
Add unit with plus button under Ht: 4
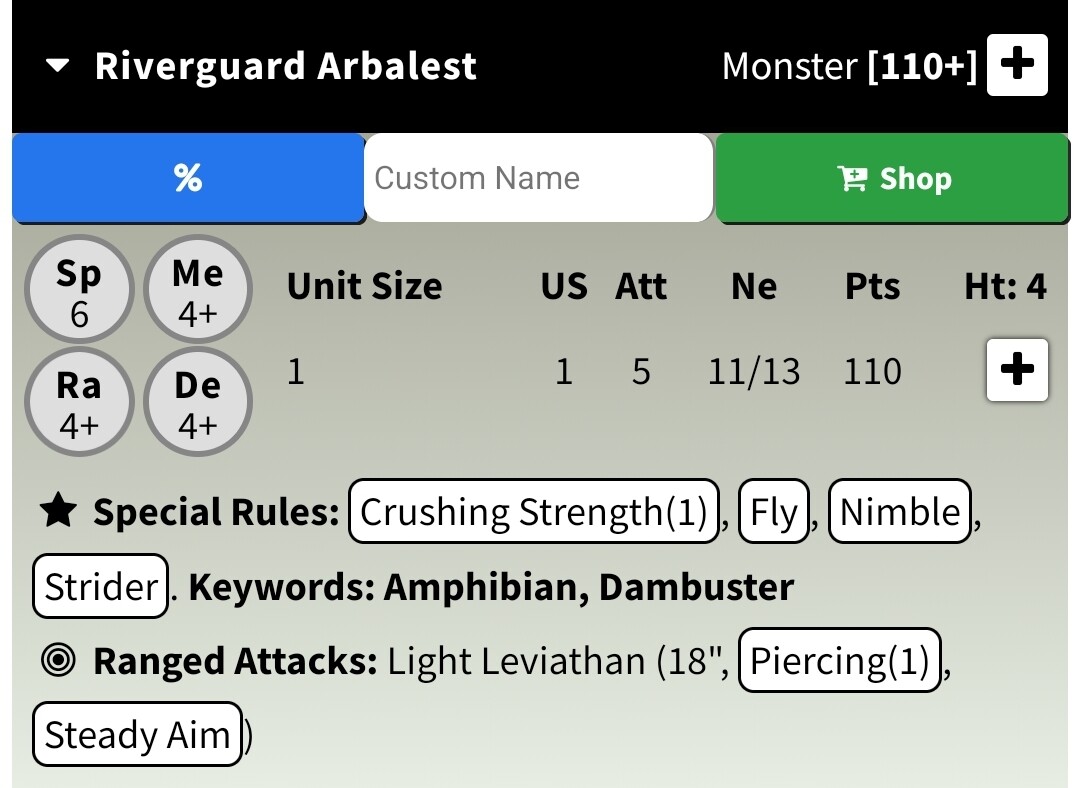1017,370
